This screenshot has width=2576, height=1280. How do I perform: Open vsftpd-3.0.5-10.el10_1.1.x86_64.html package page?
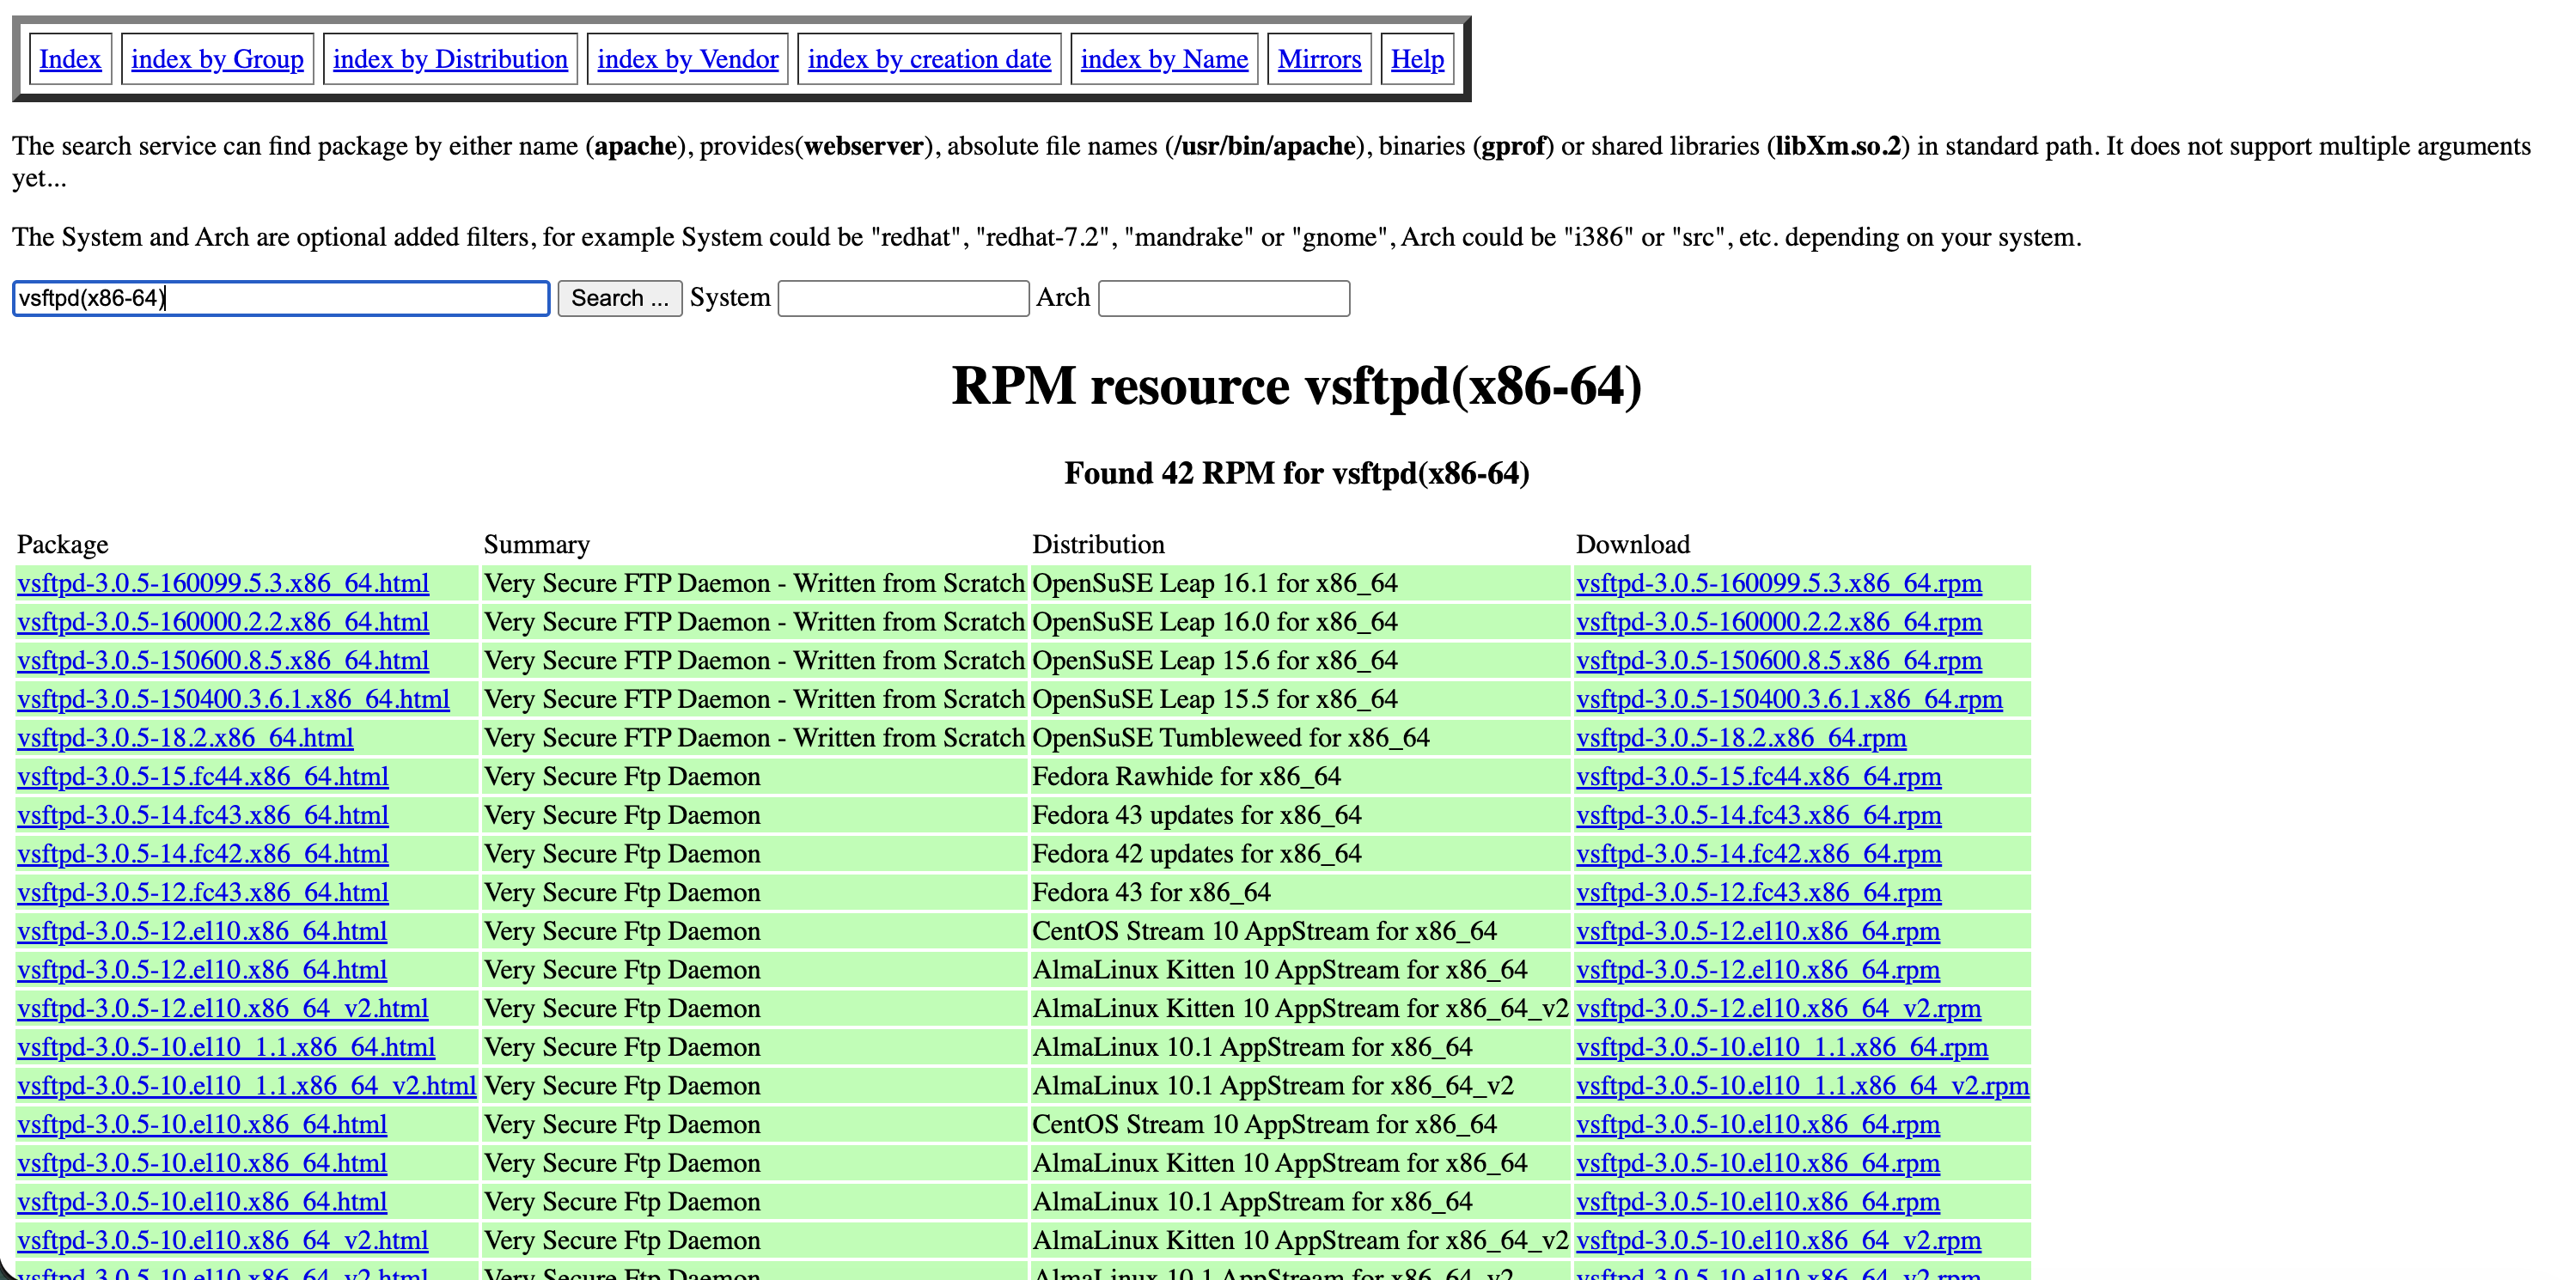point(226,1047)
